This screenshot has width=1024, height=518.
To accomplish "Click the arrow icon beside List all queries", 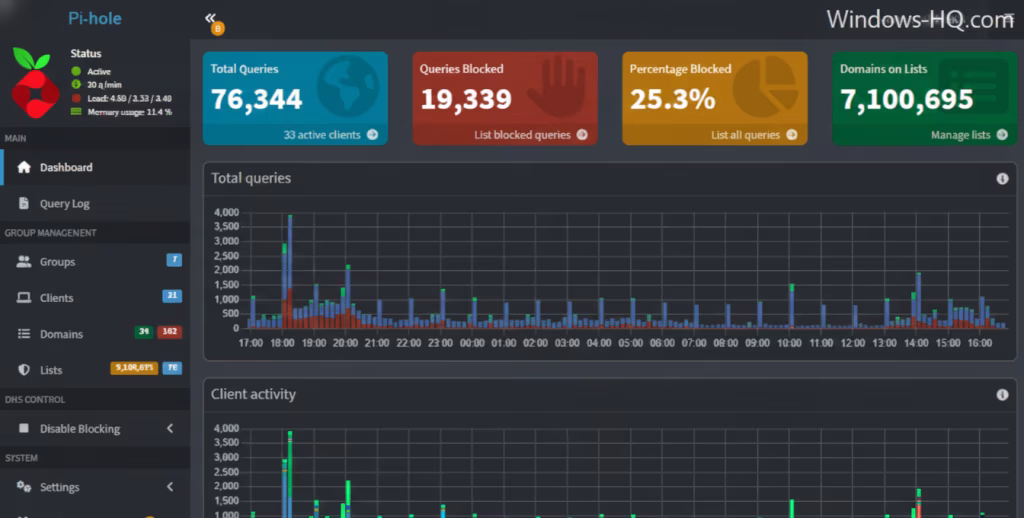I will (x=792, y=135).
